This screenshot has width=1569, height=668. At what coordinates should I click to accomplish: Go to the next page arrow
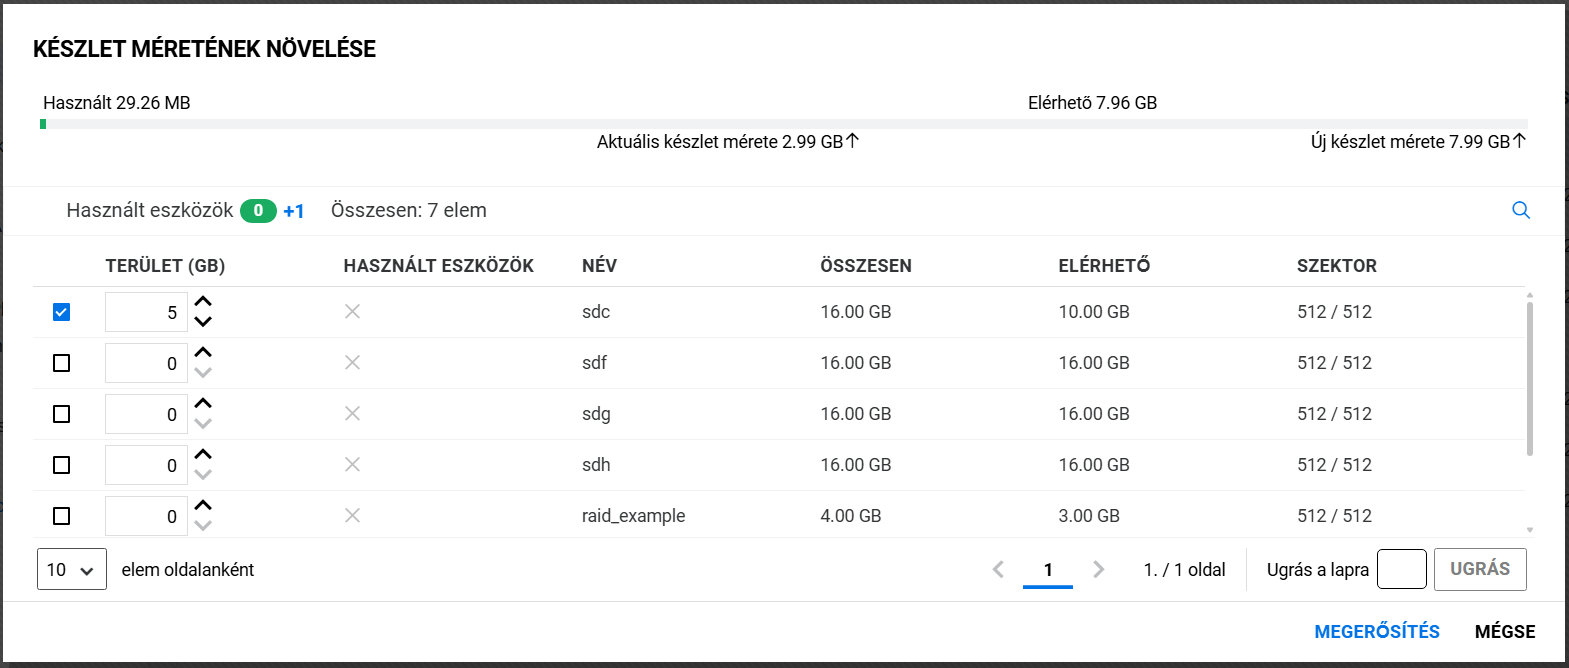point(1099,569)
